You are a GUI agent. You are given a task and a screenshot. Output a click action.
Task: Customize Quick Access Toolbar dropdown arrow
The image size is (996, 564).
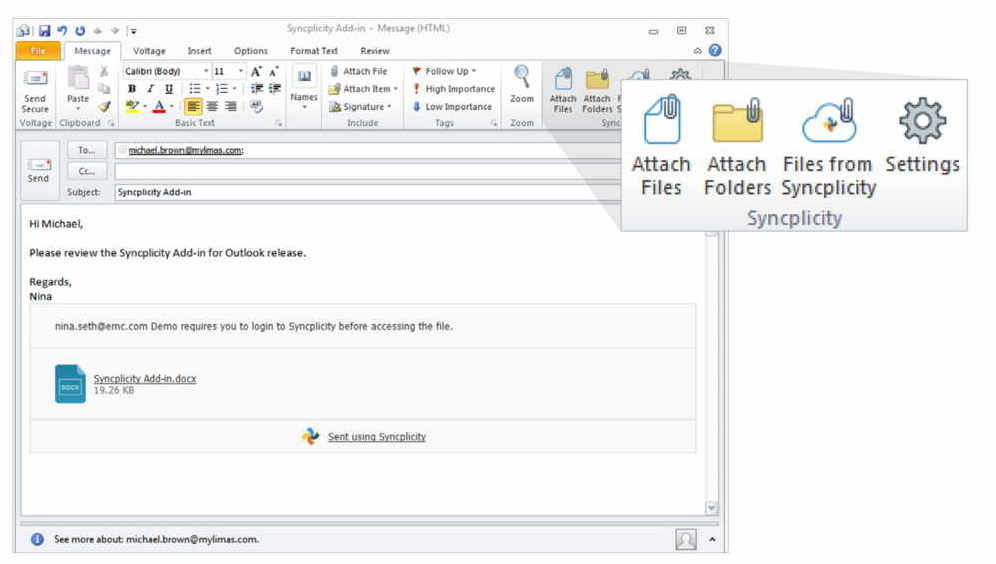click(x=132, y=30)
